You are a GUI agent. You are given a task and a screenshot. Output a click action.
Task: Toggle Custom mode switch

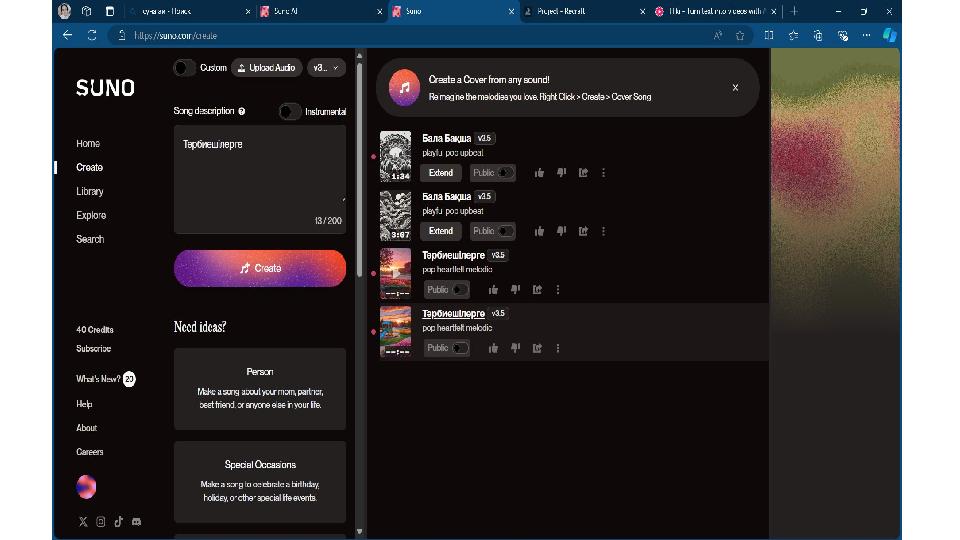(x=184, y=68)
